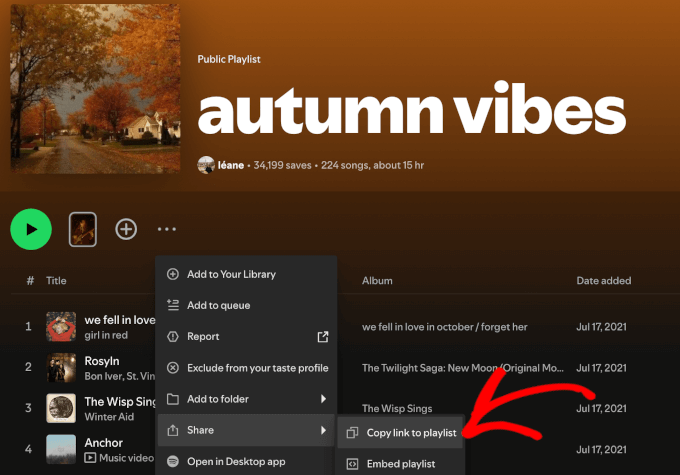Viewport: 680px width, 475px height.
Task: Click the Rosyln track album art
Action: point(61,367)
